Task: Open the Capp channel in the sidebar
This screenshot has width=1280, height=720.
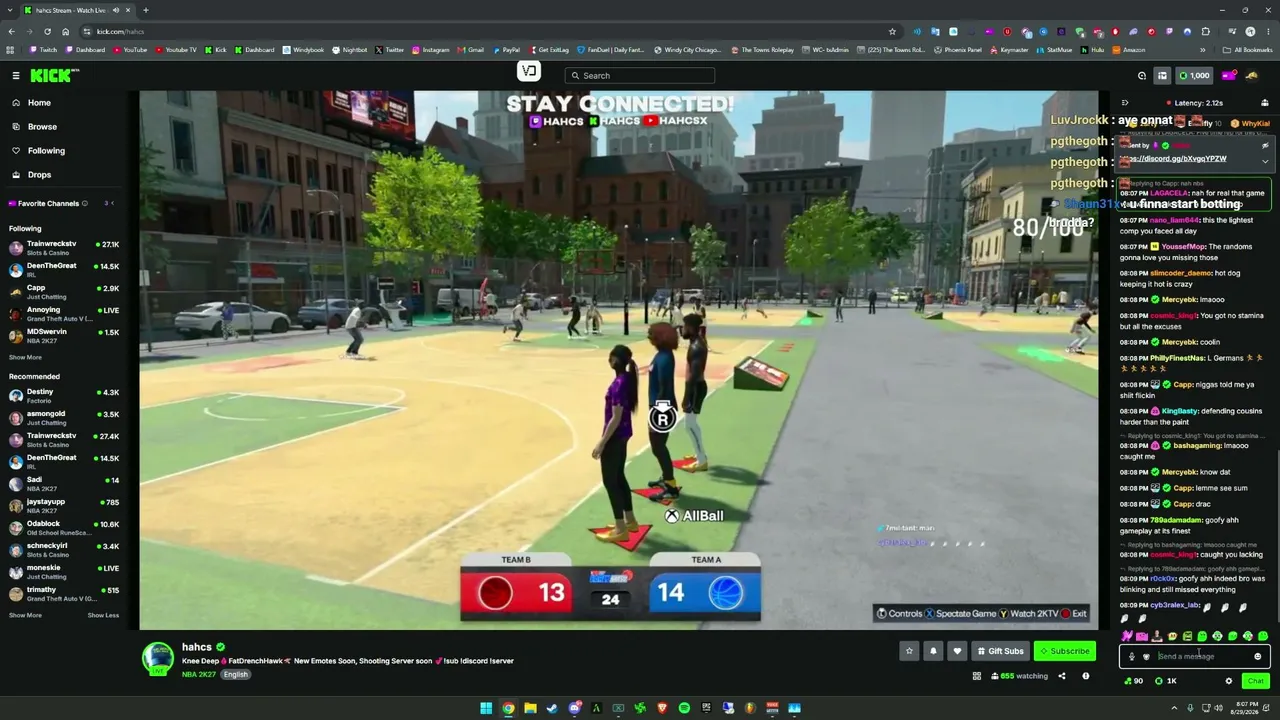Action: [64, 292]
